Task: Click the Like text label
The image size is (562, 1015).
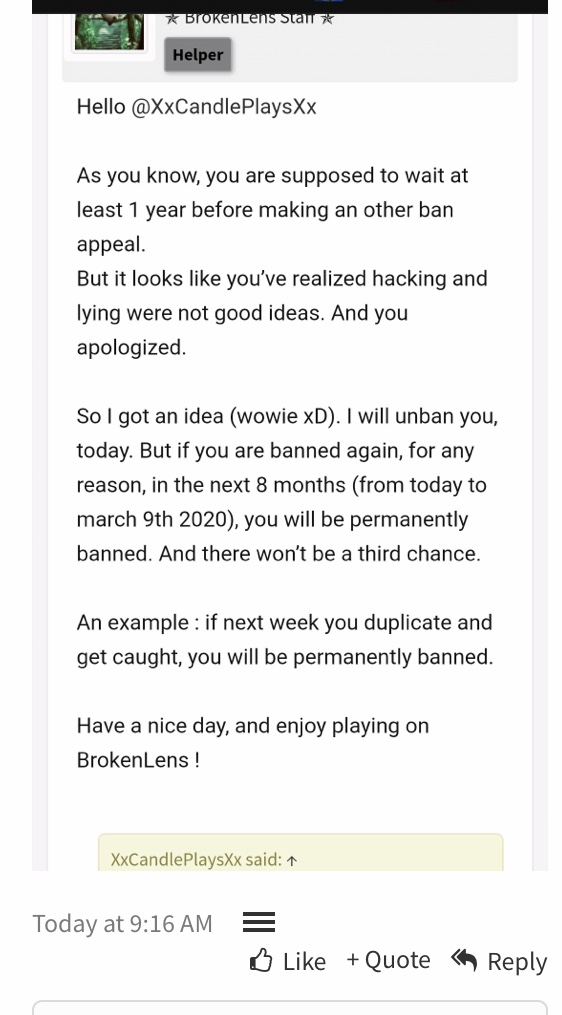Action: [x=304, y=961]
